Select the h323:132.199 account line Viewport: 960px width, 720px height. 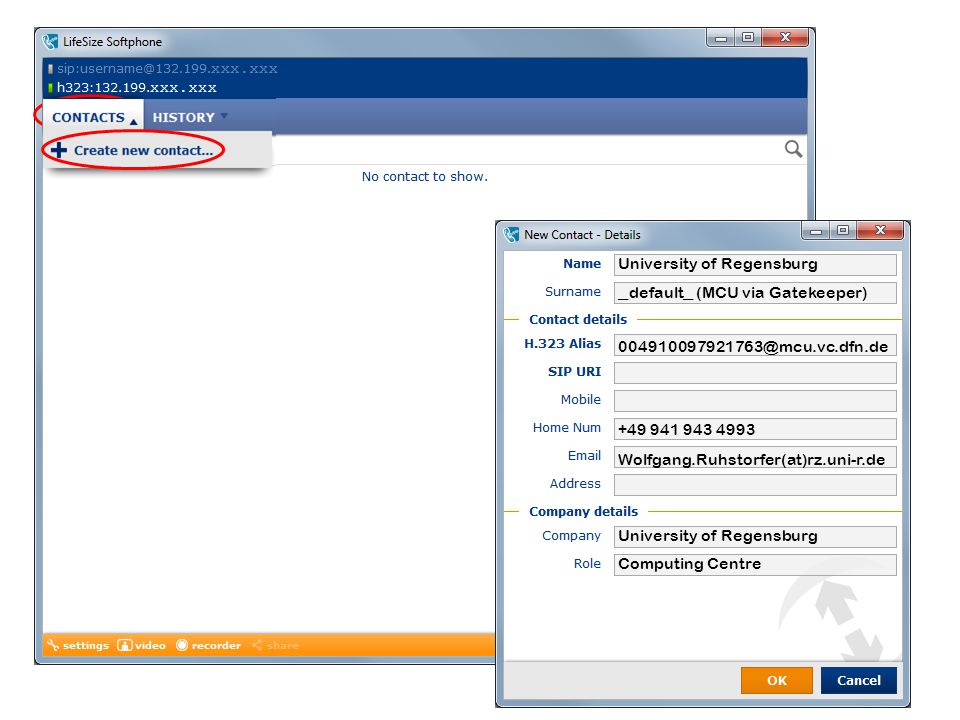click(x=132, y=88)
